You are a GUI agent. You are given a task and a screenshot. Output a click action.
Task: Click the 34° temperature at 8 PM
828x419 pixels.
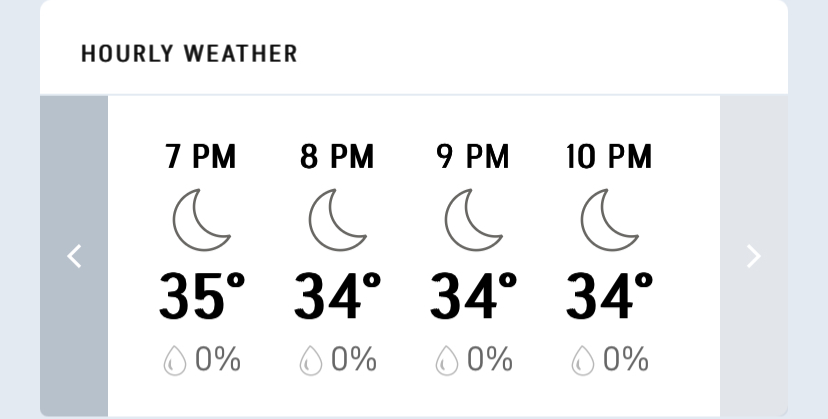coord(338,296)
